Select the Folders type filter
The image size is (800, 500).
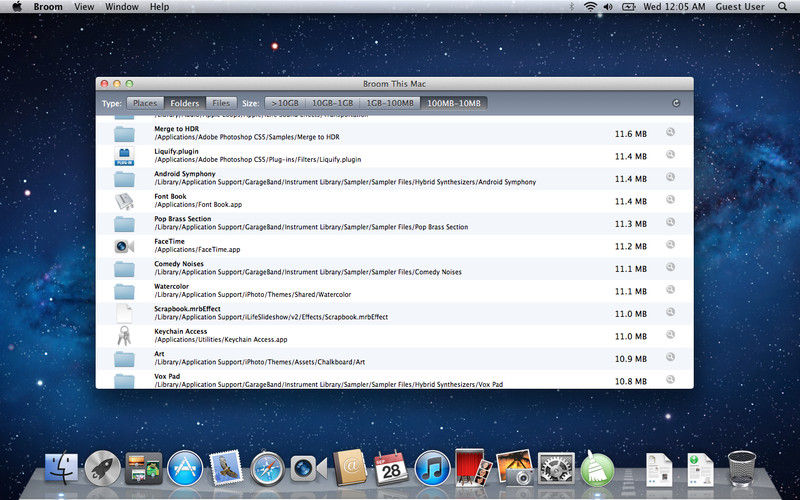[x=185, y=103]
